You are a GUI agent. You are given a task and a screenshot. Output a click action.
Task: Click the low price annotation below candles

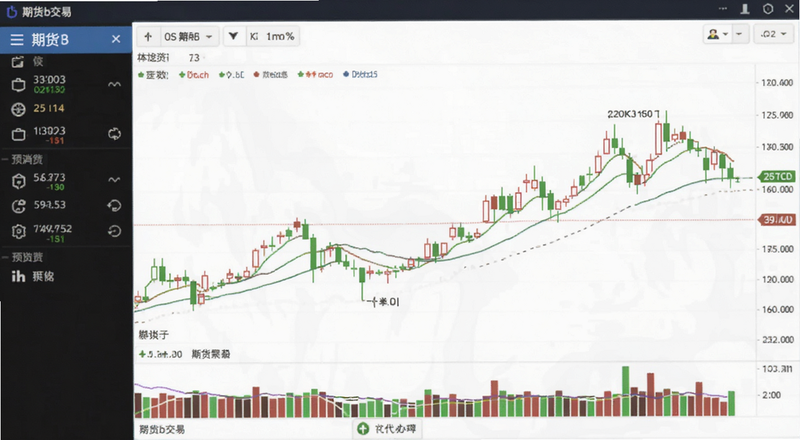coord(385,302)
